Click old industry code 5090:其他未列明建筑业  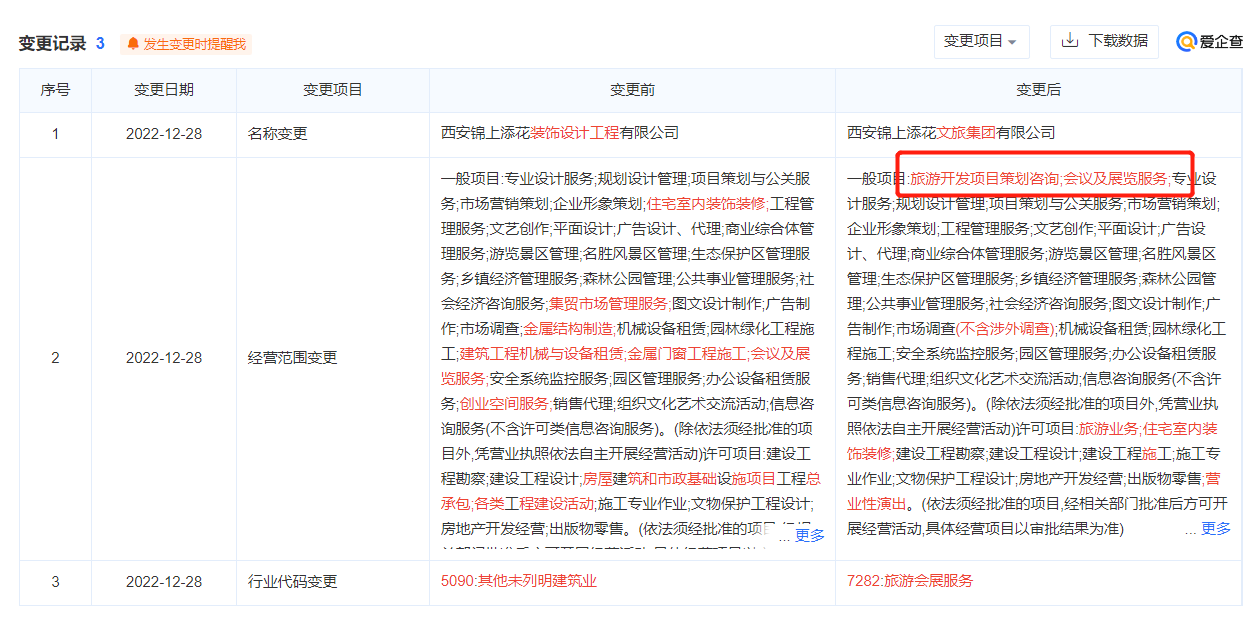519,581
